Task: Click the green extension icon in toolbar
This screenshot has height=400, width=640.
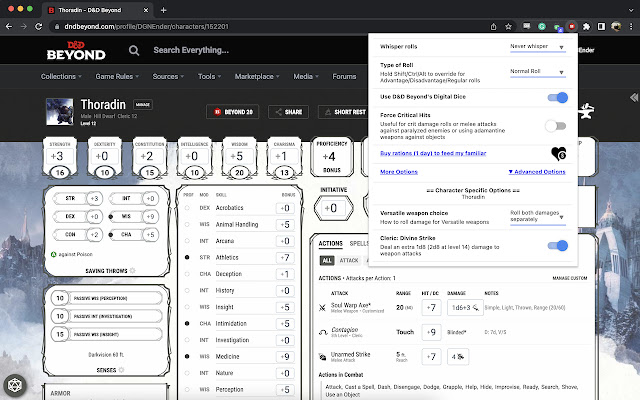Action: click(x=542, y=27)
